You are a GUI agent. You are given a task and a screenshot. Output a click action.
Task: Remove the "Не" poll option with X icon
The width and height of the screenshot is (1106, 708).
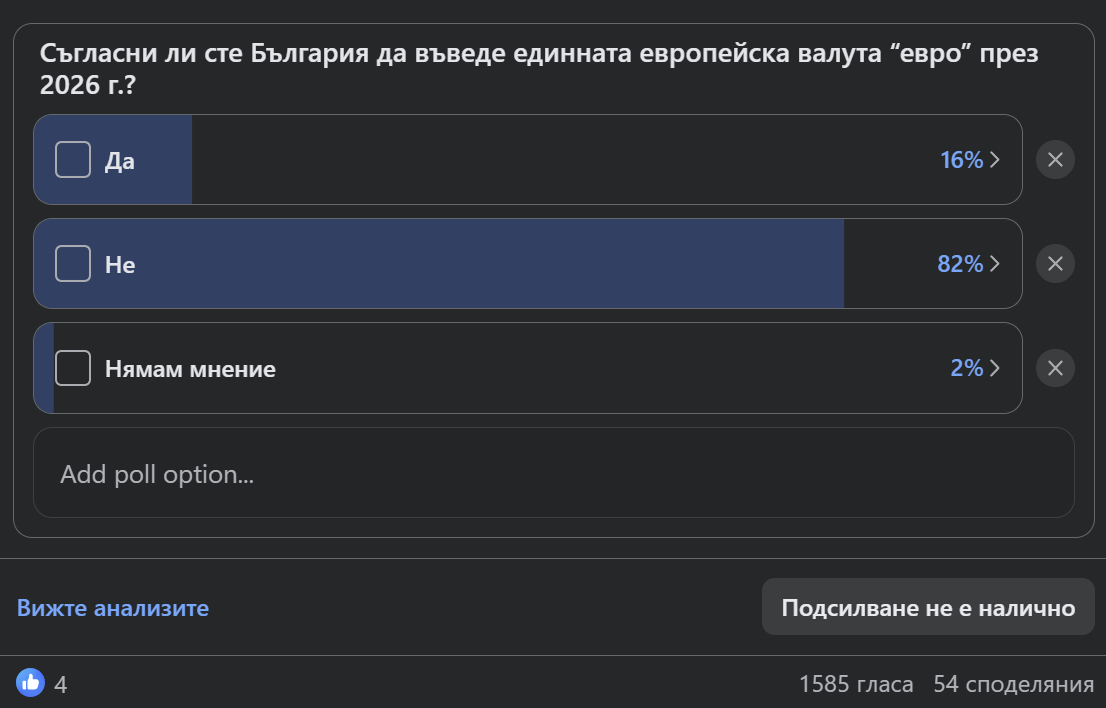[x=1055, y=264]
